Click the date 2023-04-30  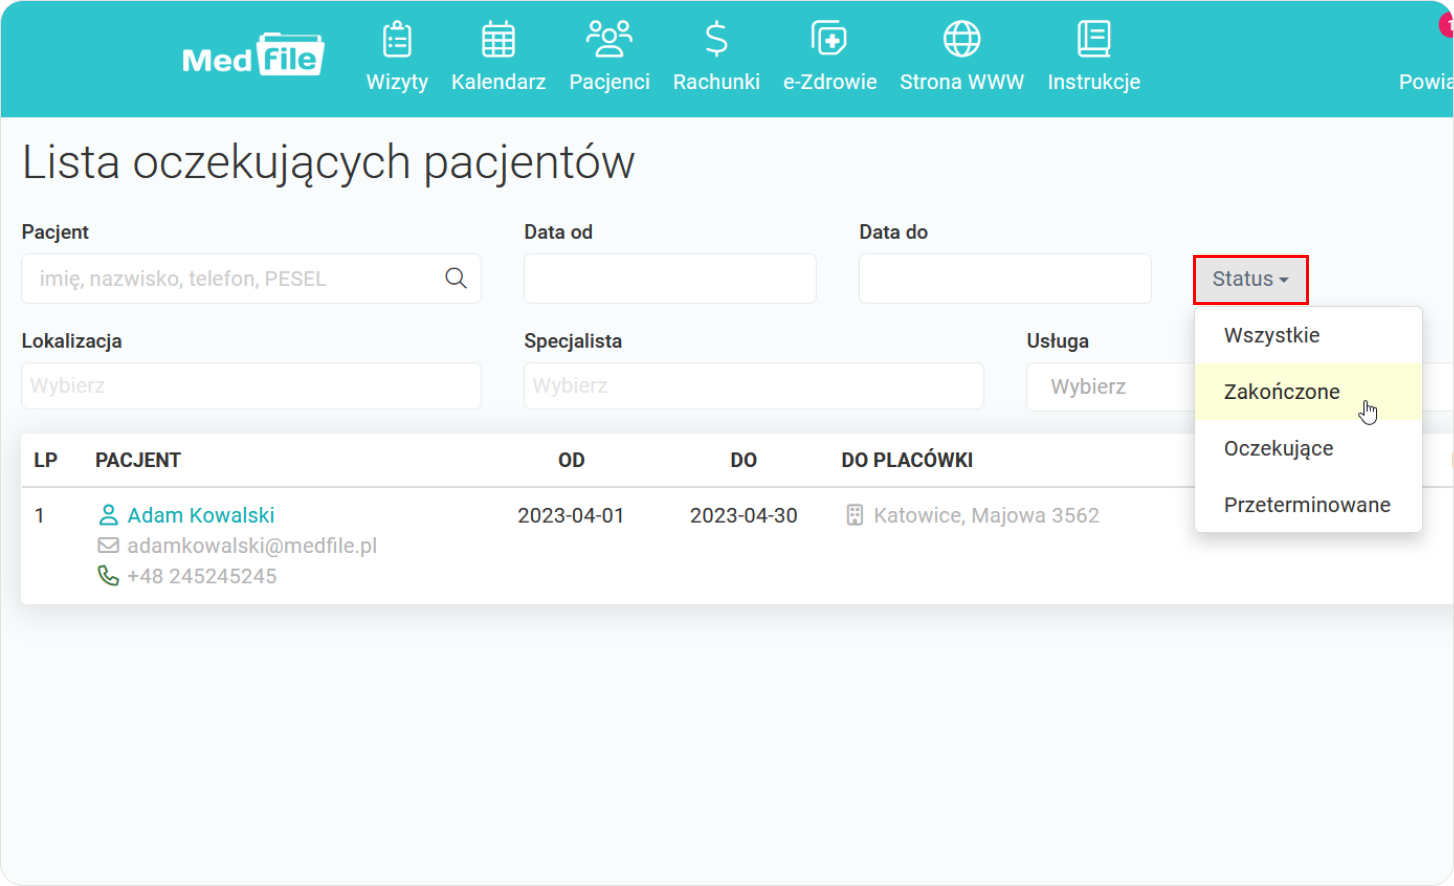click(x=744, y=515)
